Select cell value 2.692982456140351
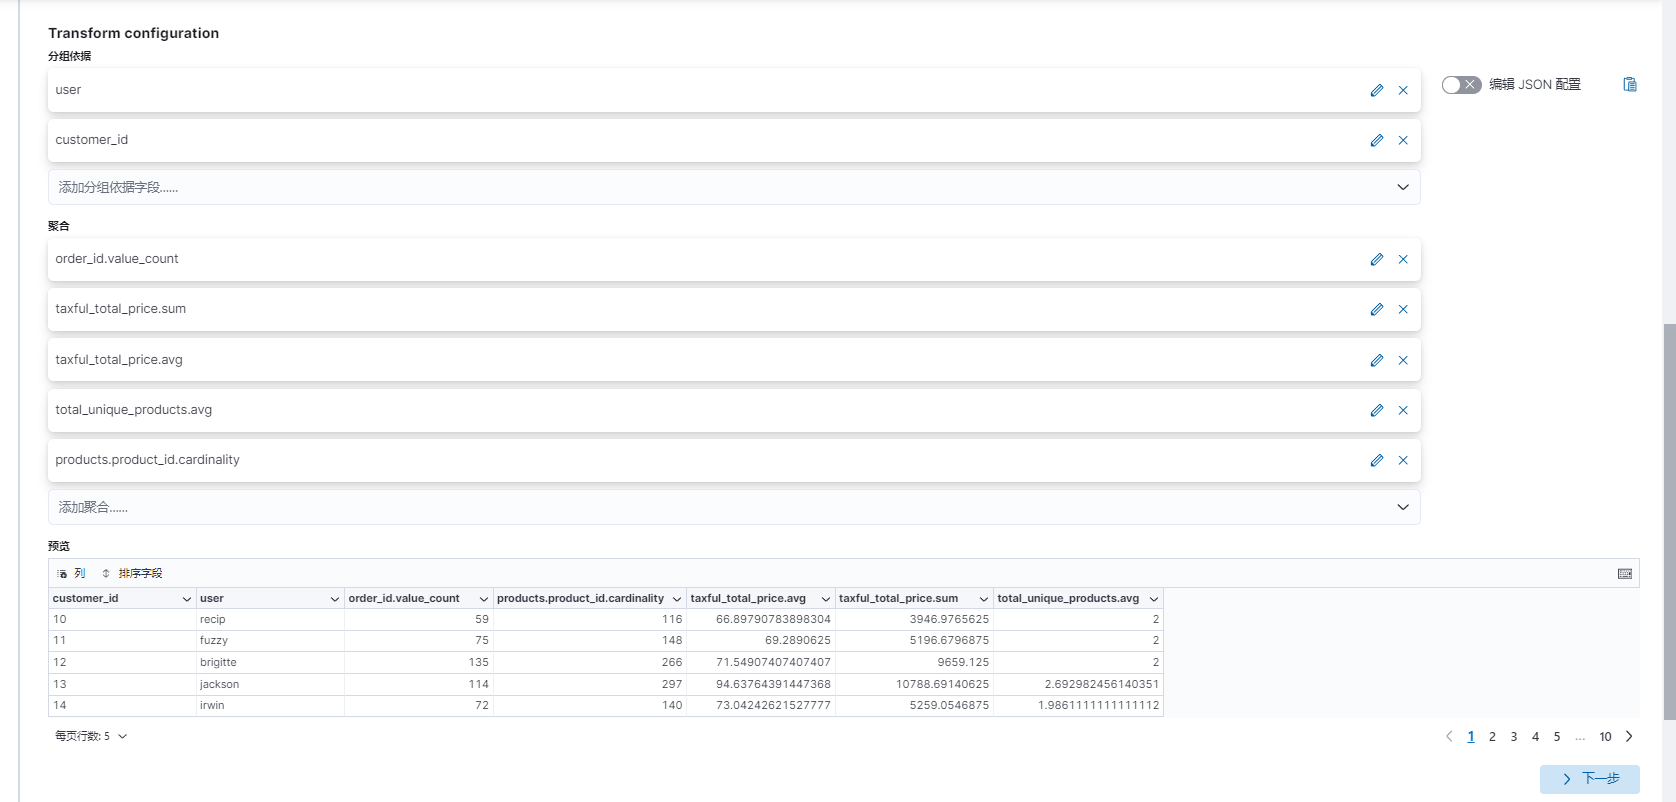1676x802 pixels. (1078, 684)
